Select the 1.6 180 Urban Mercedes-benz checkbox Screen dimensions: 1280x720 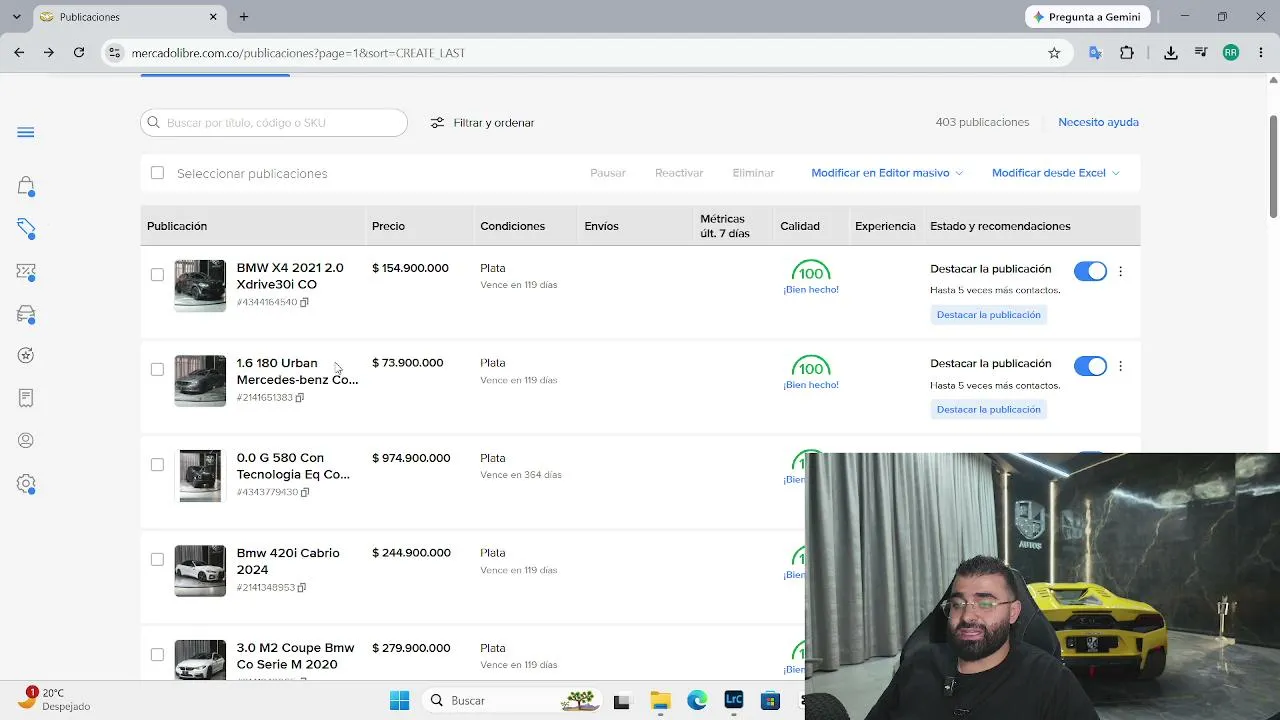pyautogui.click(x=157, y=369)
